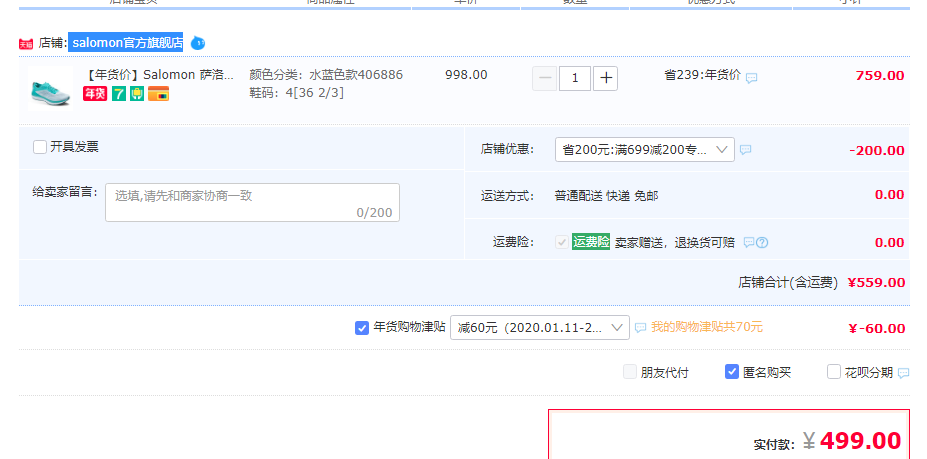Viewport: 927px width, 459px height.
Task: Click 颜色分类：水蓝色款406886 text
Action: [x=326, y=75]
